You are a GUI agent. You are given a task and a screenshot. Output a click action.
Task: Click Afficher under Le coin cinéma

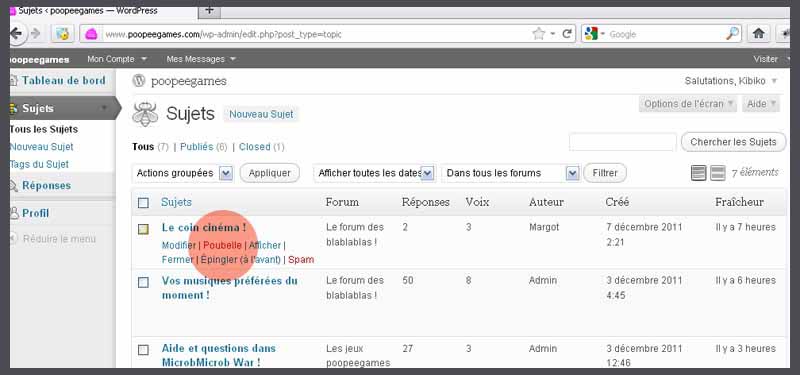(x=265, y=245)
